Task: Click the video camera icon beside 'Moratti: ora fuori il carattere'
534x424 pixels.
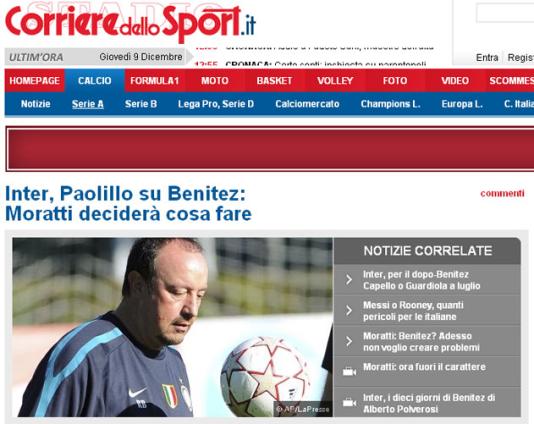Action: tap(349, 371)
